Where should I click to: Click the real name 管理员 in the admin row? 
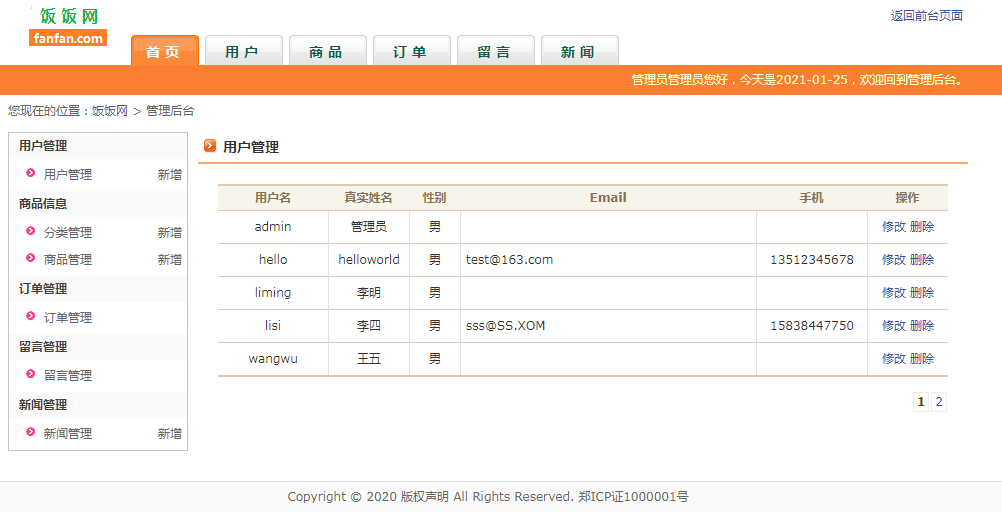369,227
